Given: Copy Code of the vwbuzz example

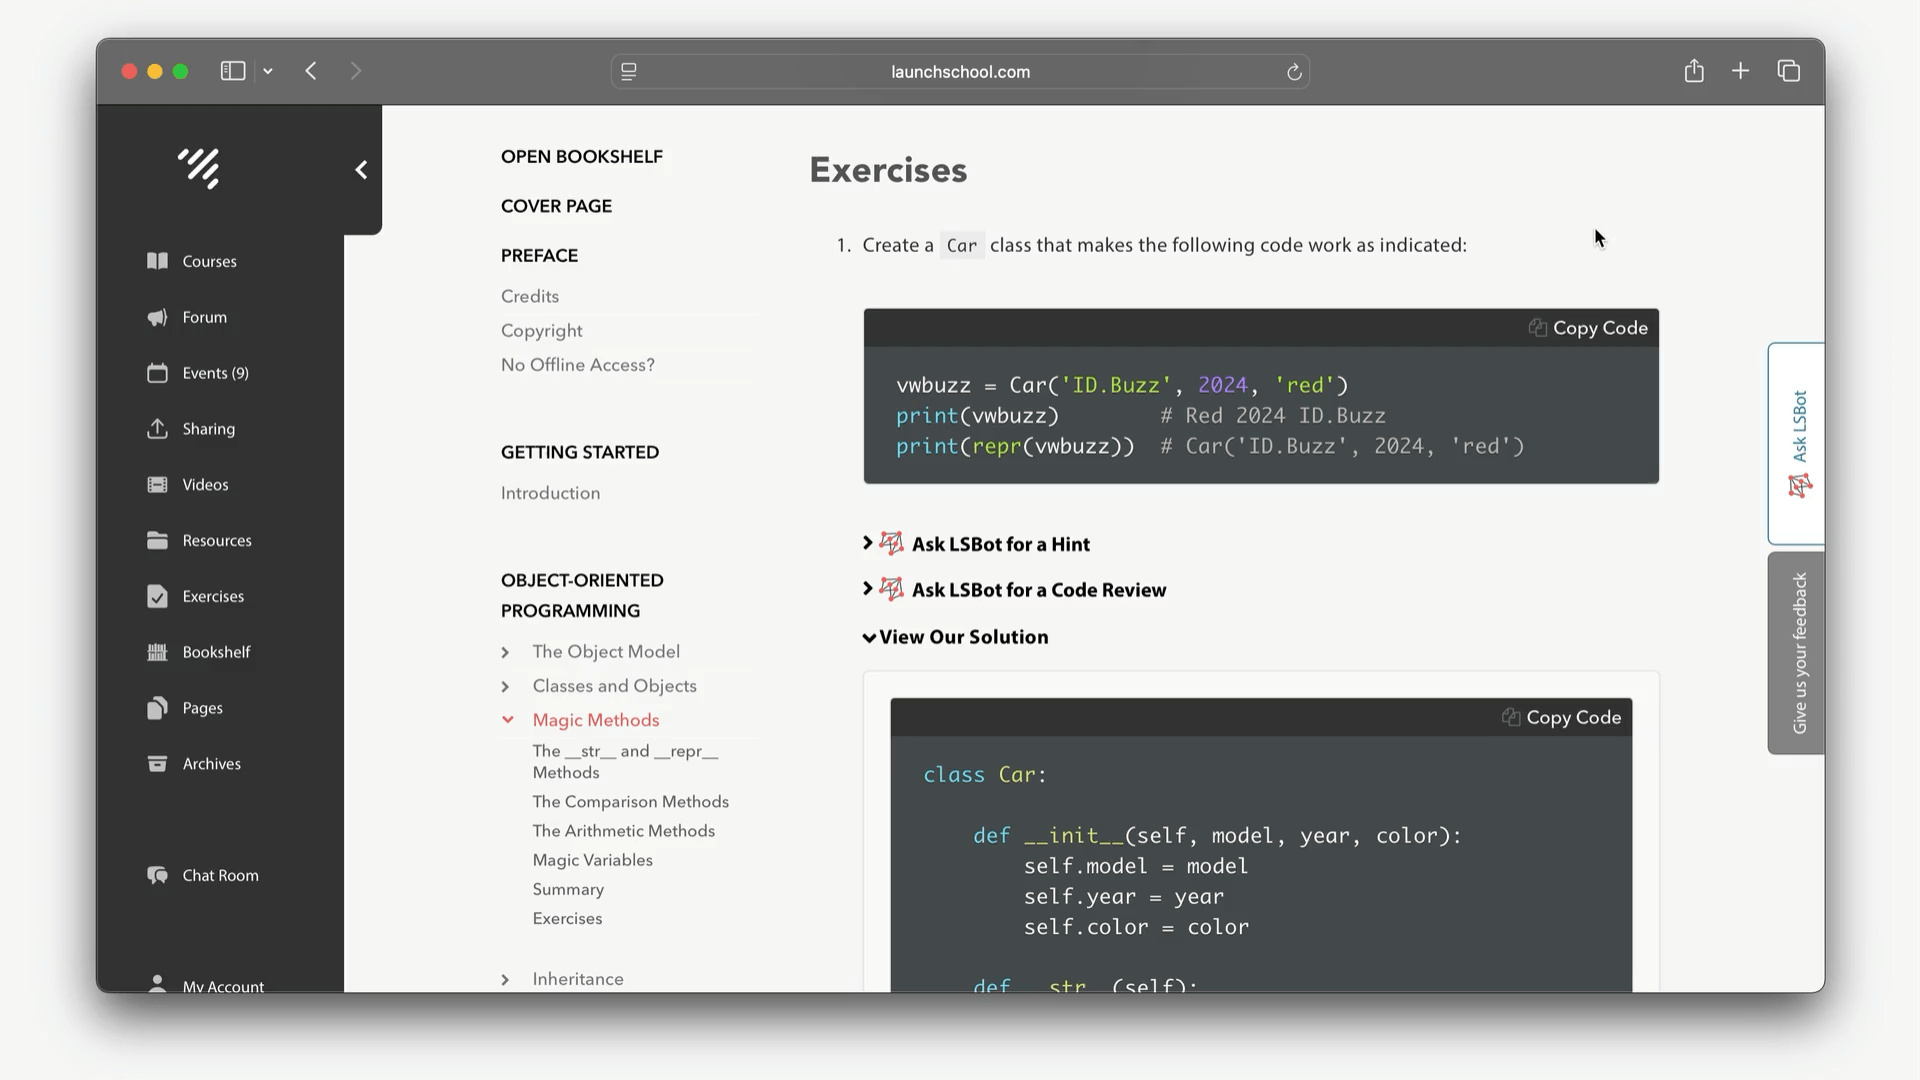Looking at the screenshot, I should [x=1588, y=328].
